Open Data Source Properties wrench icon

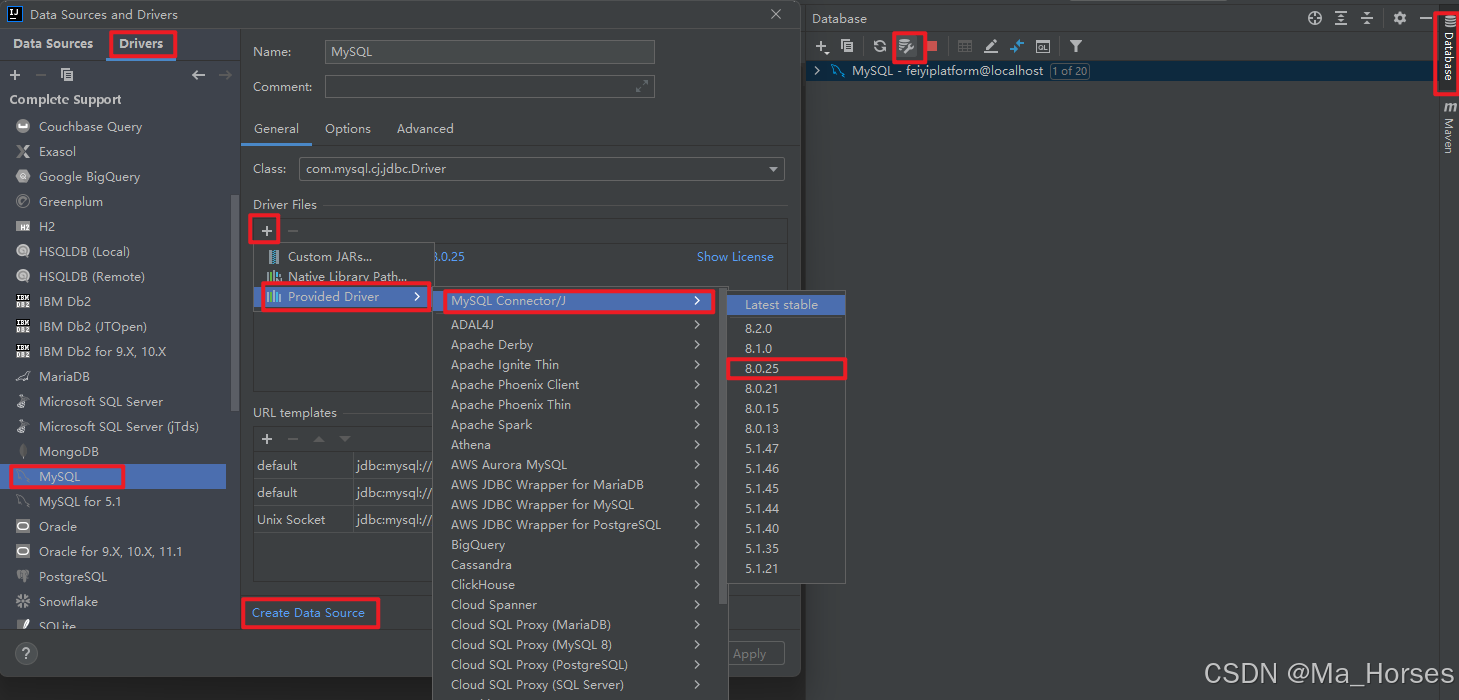(907, 46)
